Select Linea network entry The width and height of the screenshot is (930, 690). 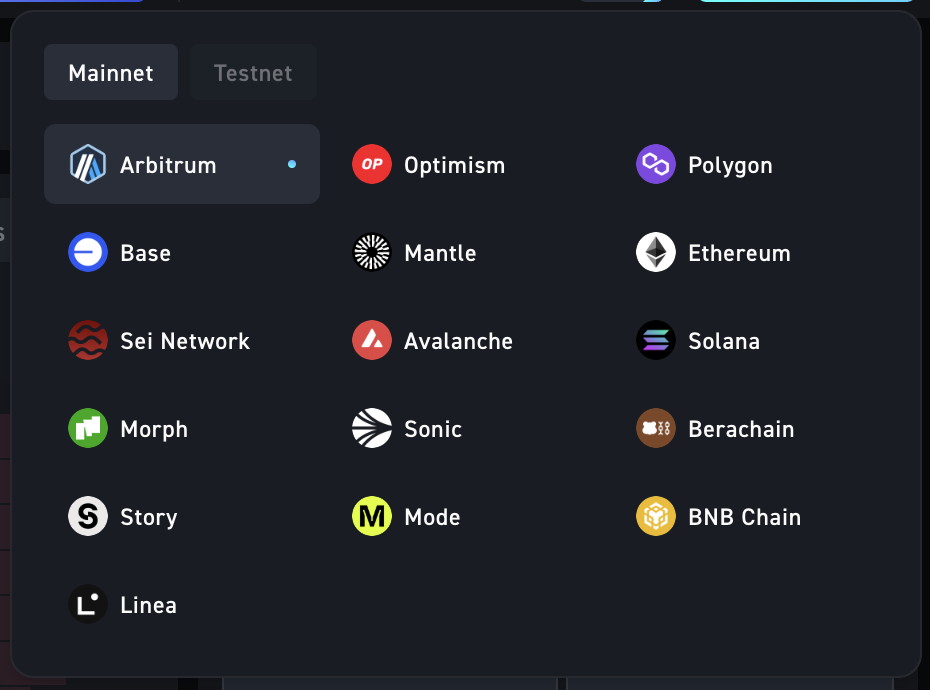tap(148, 605)
